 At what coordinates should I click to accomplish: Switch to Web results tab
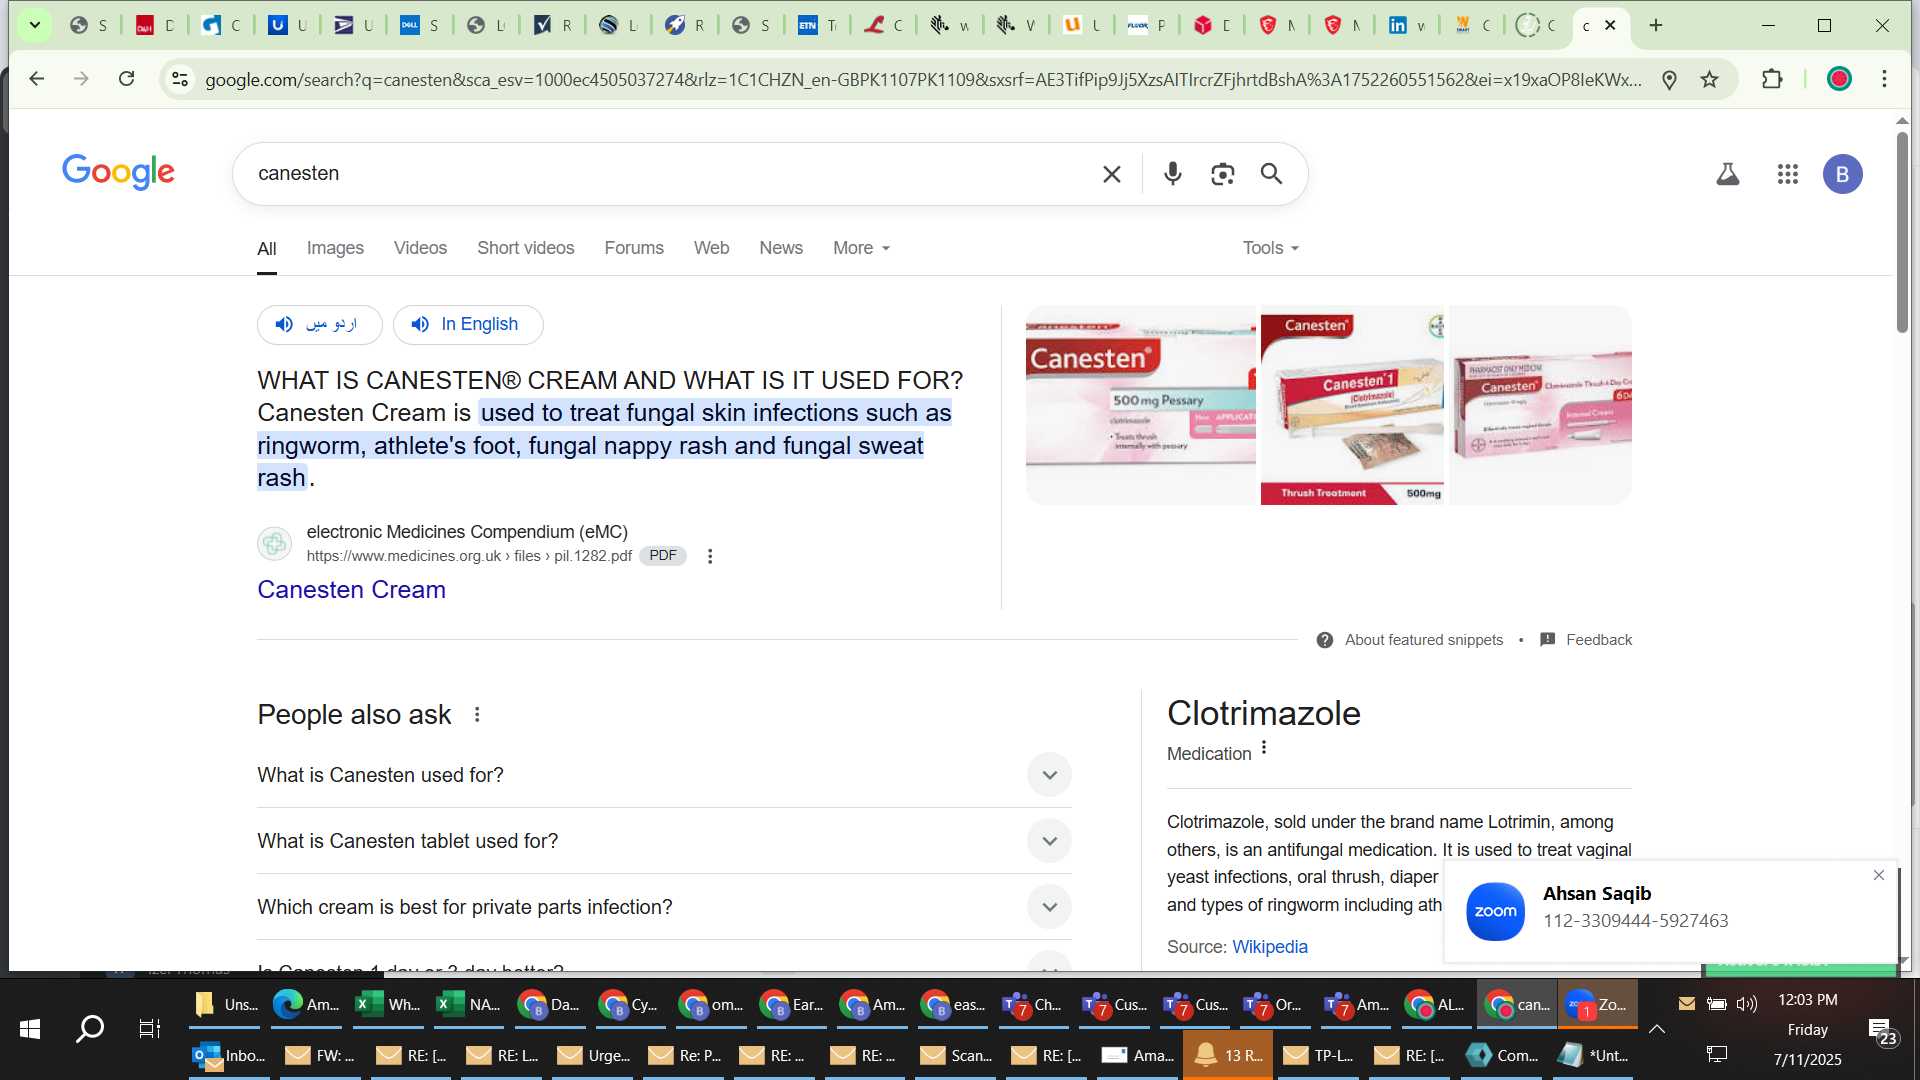point(711,248)
